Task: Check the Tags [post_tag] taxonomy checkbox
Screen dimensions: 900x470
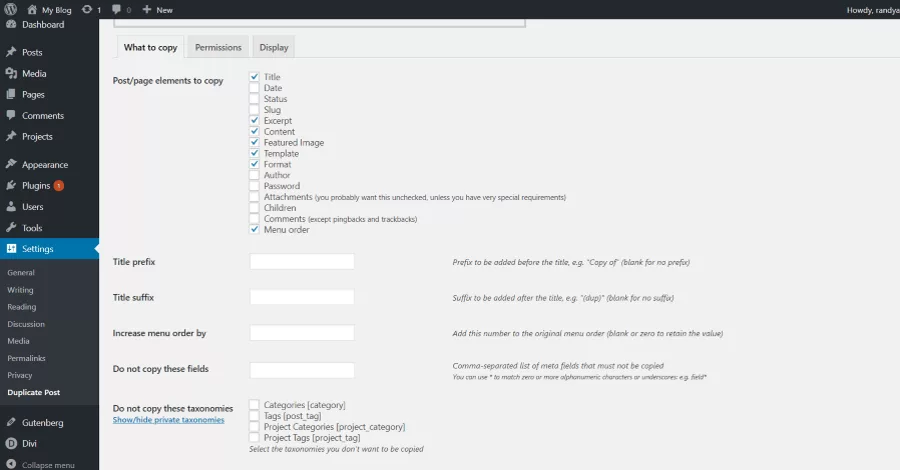Action: tap(254, 415)
